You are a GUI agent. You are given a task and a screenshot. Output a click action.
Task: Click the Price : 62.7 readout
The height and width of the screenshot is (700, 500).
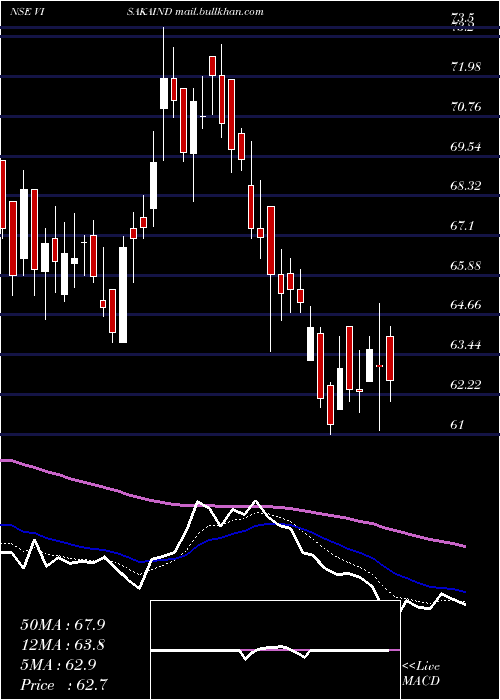coord(63,685)
